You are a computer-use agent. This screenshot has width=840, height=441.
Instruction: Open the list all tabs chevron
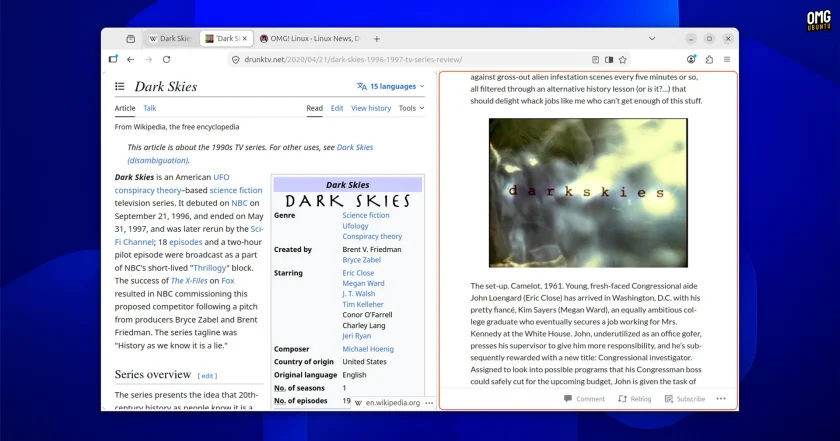click(x=652, y=39)
